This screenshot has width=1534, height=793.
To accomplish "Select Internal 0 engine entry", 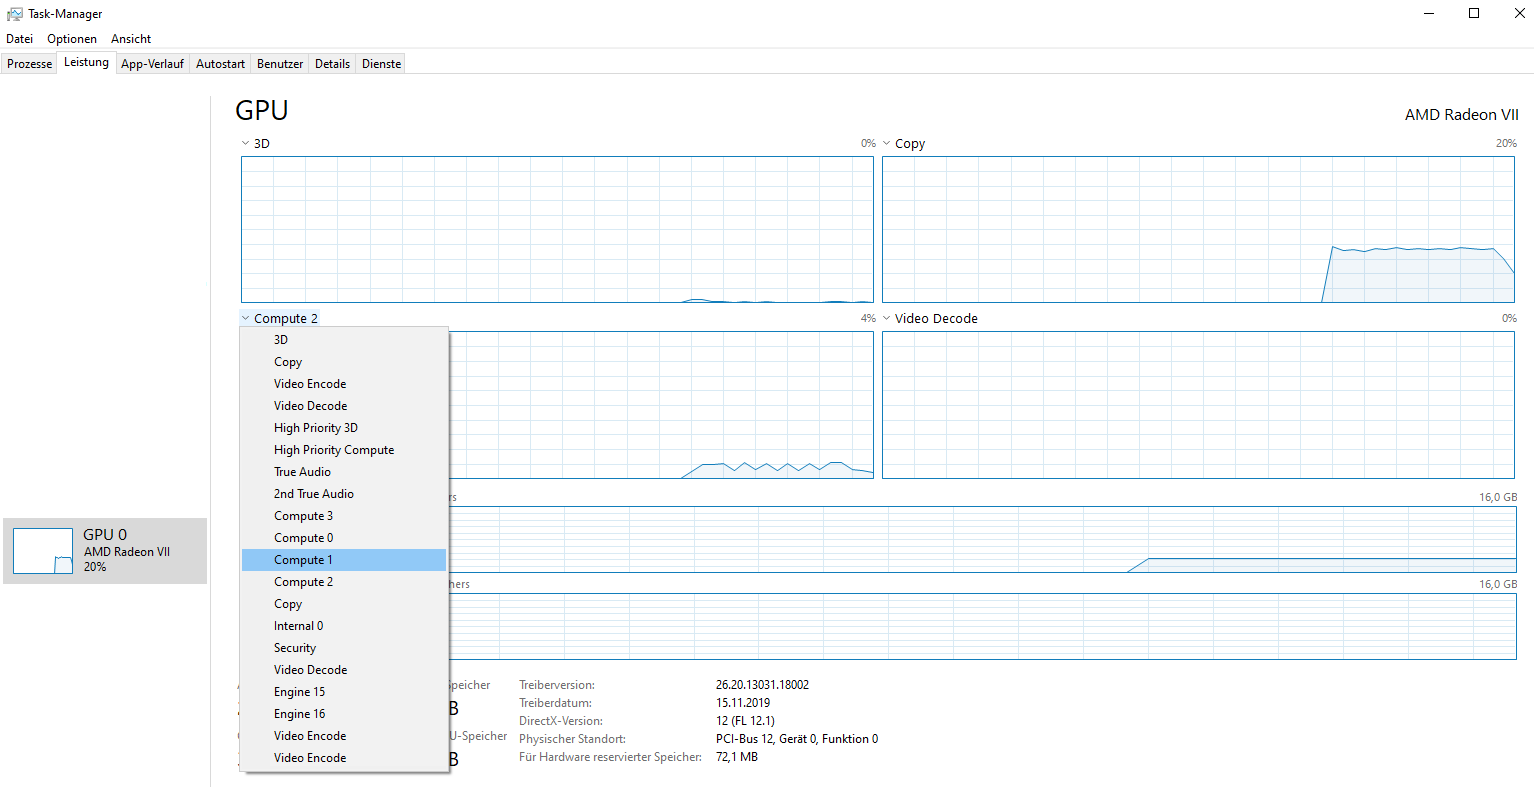I will click(x=344, y=626).
